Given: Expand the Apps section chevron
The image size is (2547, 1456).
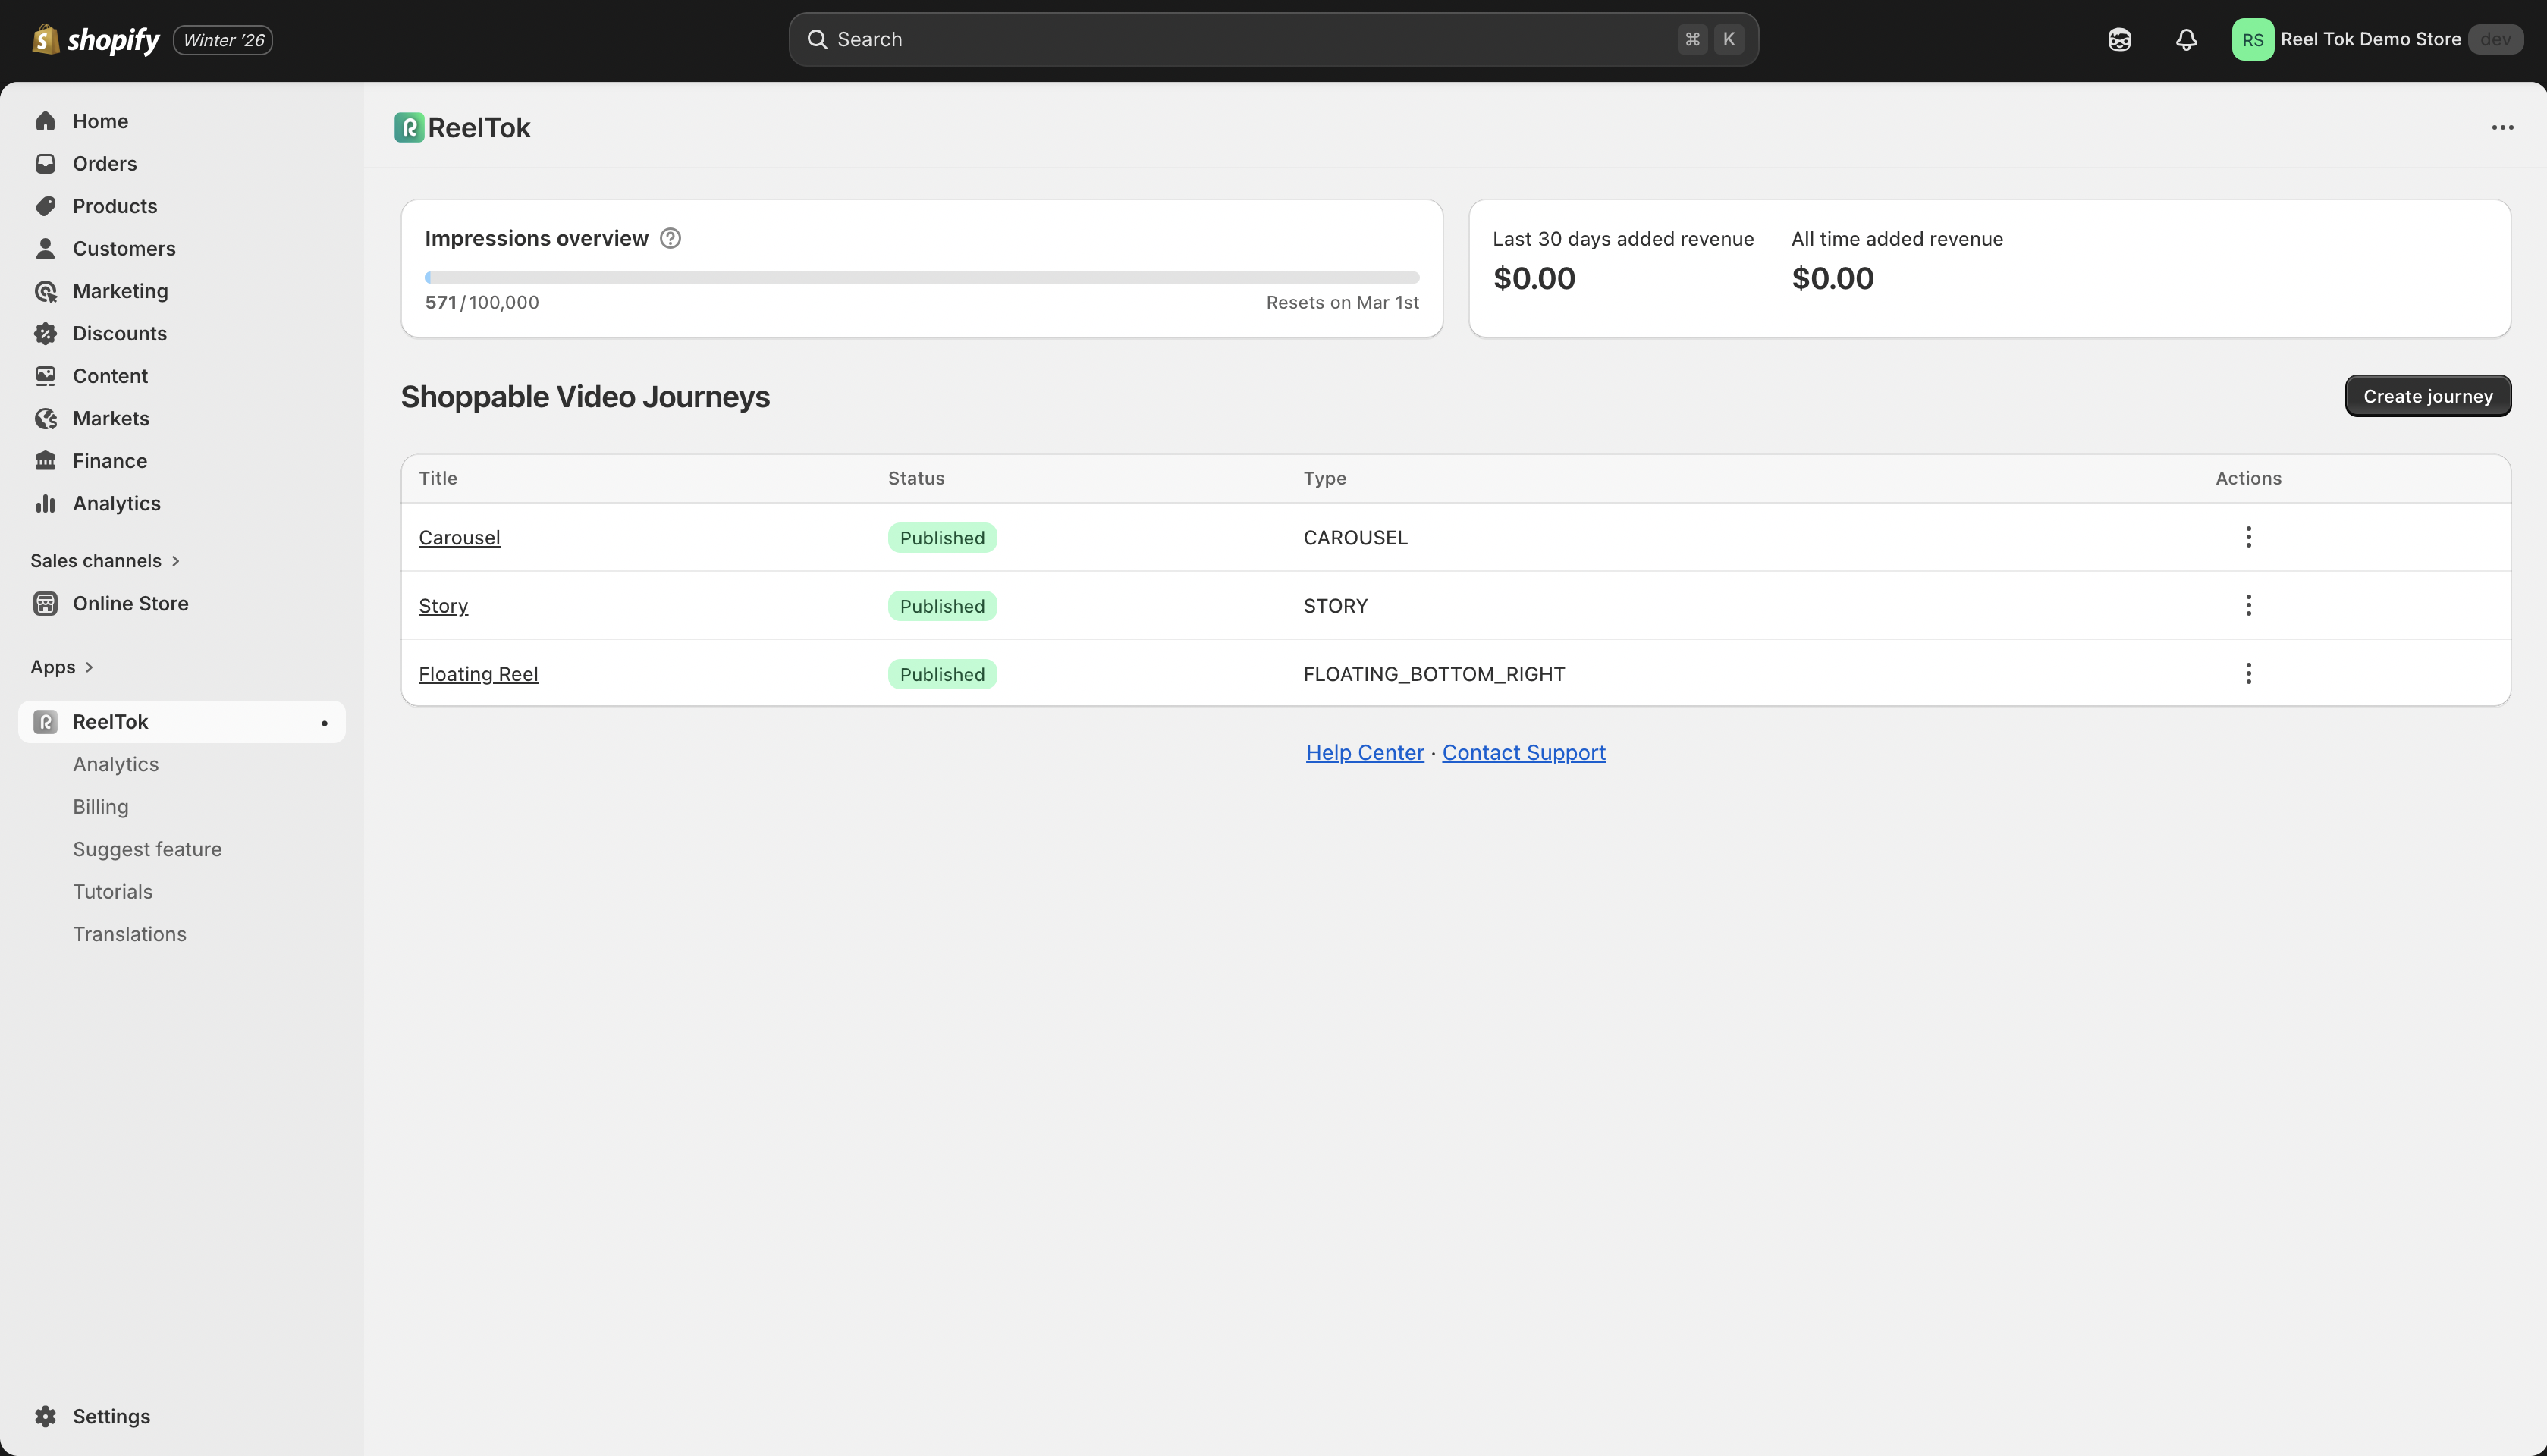Looking at the screenshot, I should (89, 667).
